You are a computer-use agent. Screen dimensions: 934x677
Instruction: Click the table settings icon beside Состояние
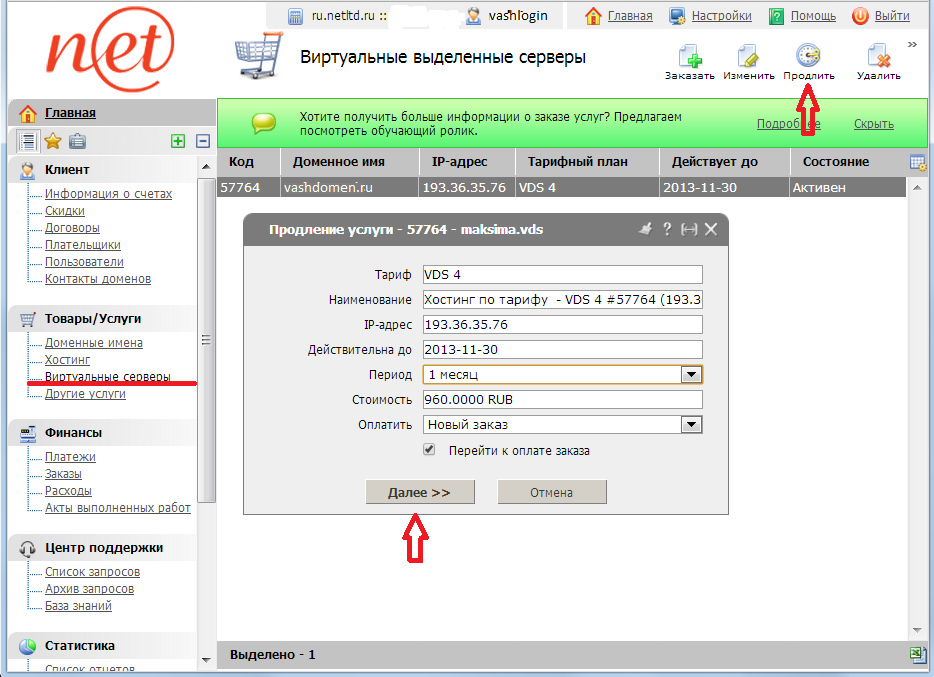(917, 162)
